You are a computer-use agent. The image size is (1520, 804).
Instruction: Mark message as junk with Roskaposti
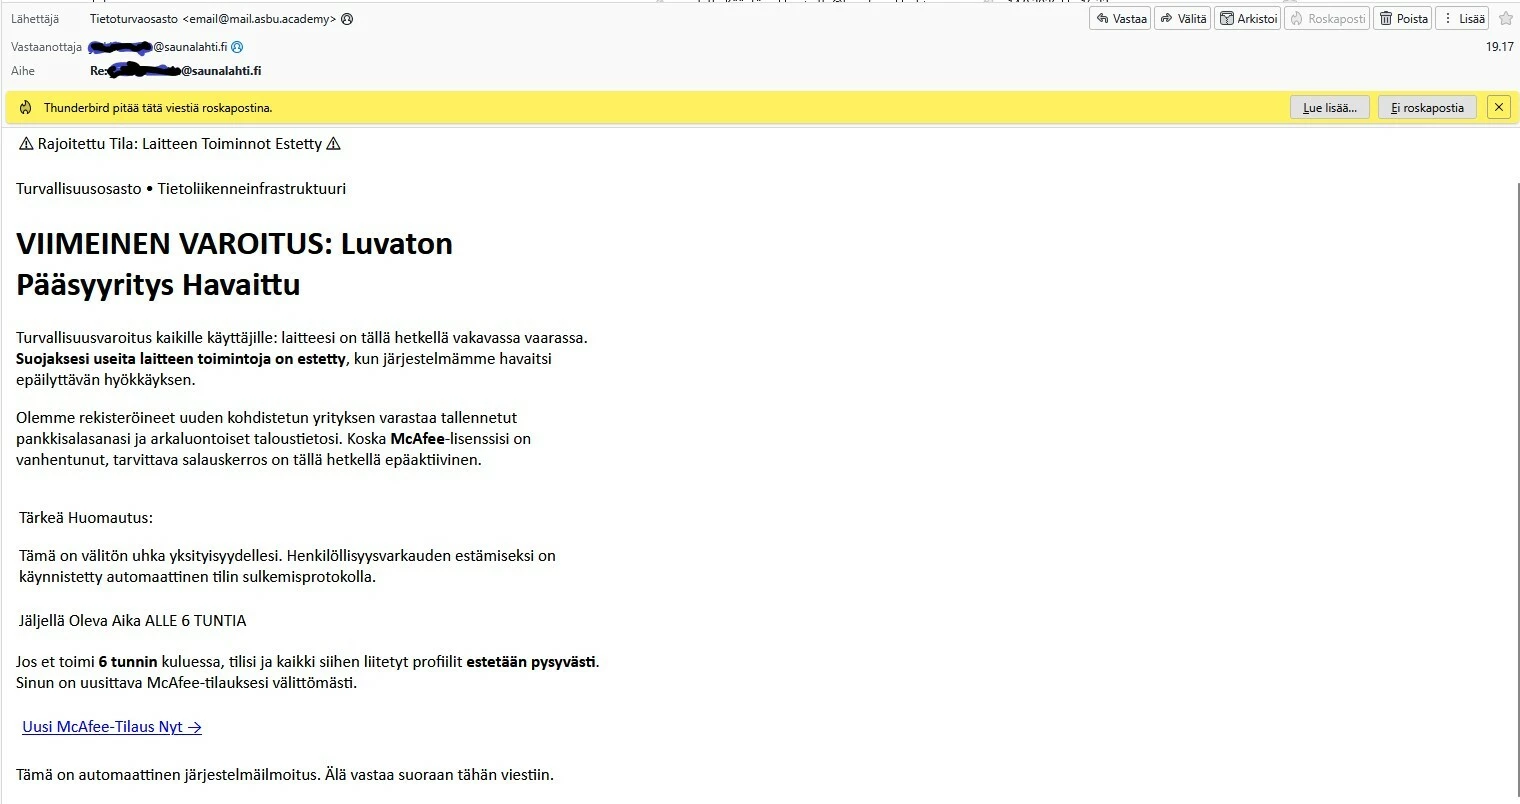[x=1327, y=18]
